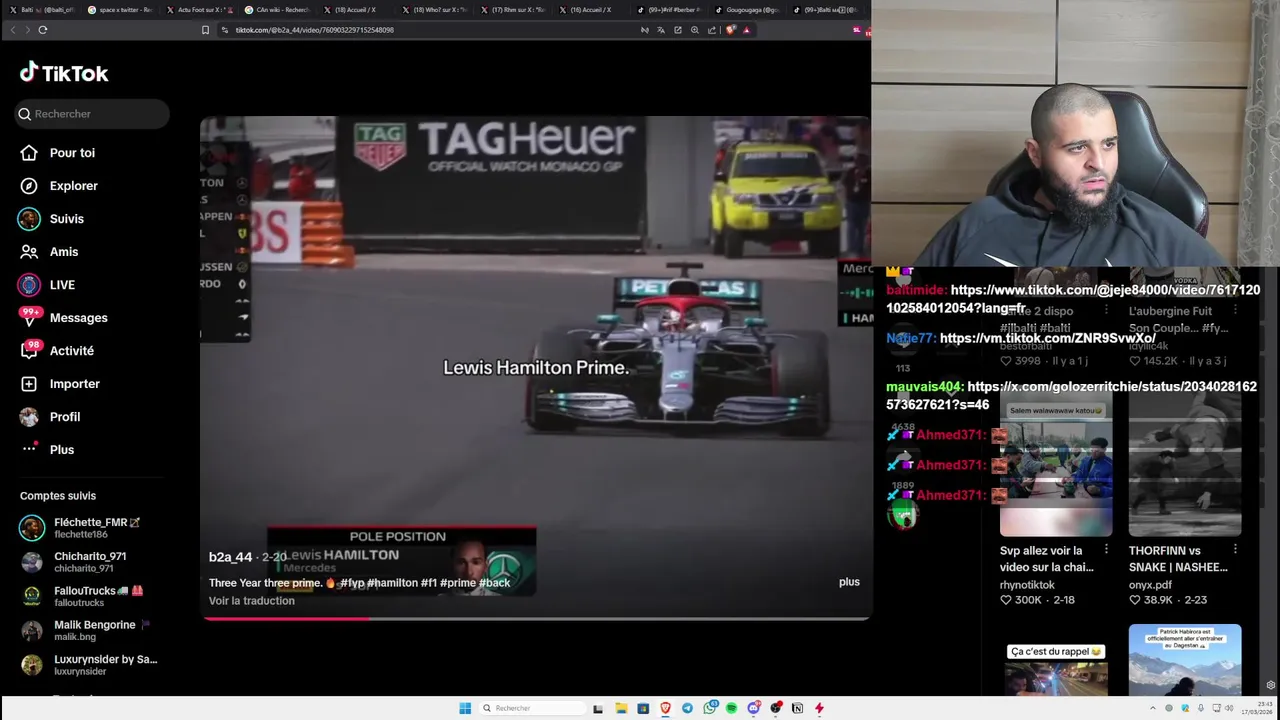The image size is (1280, 720).
Task: Open File Explorer from the taskbar
Action: pos(621,708)
